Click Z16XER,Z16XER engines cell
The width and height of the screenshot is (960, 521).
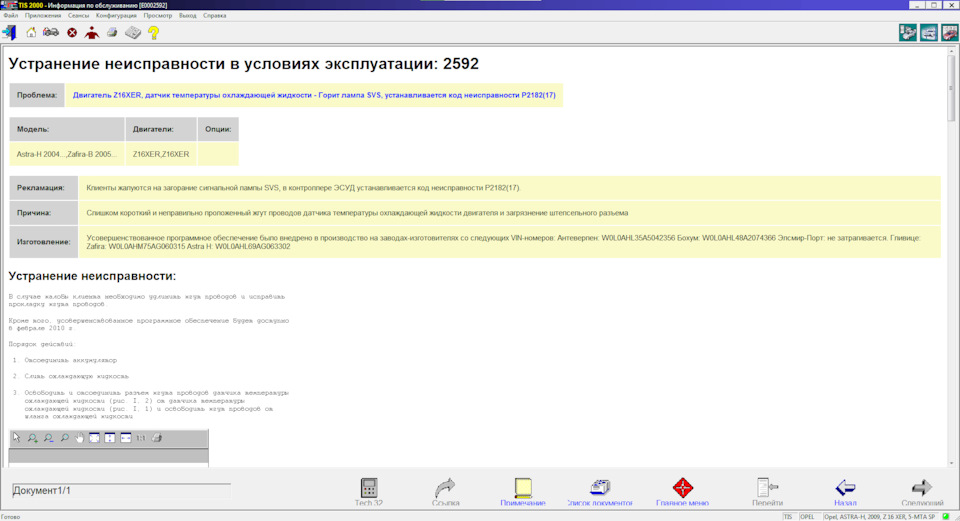(161, 154)
